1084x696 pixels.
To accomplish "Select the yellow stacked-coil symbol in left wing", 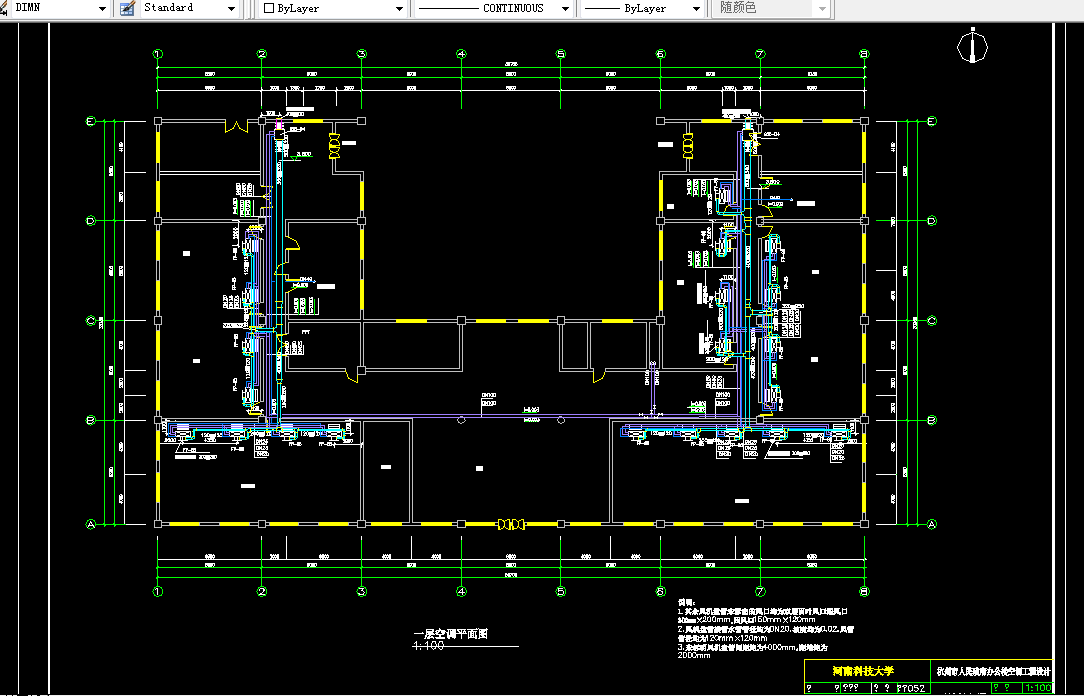I will pyautogui.click(x=335, y=146).
